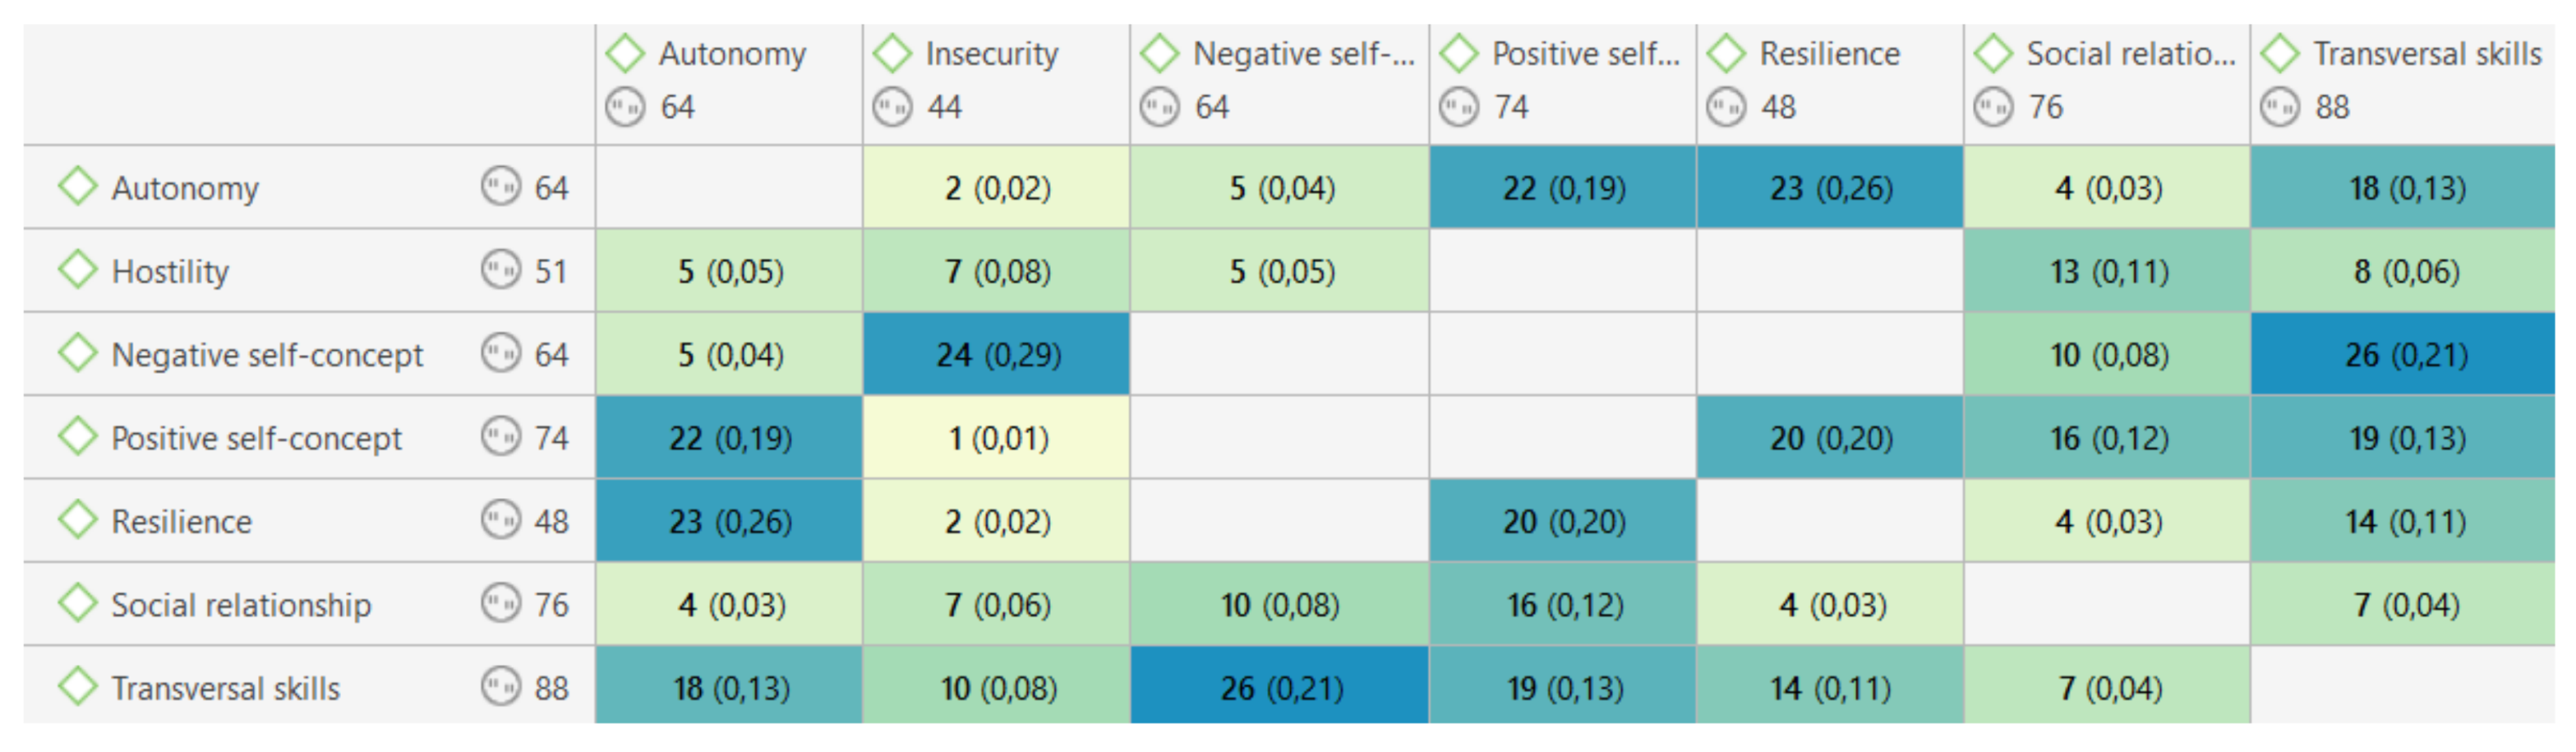Click the Resilience column header diamond icon

(1726, 53)
